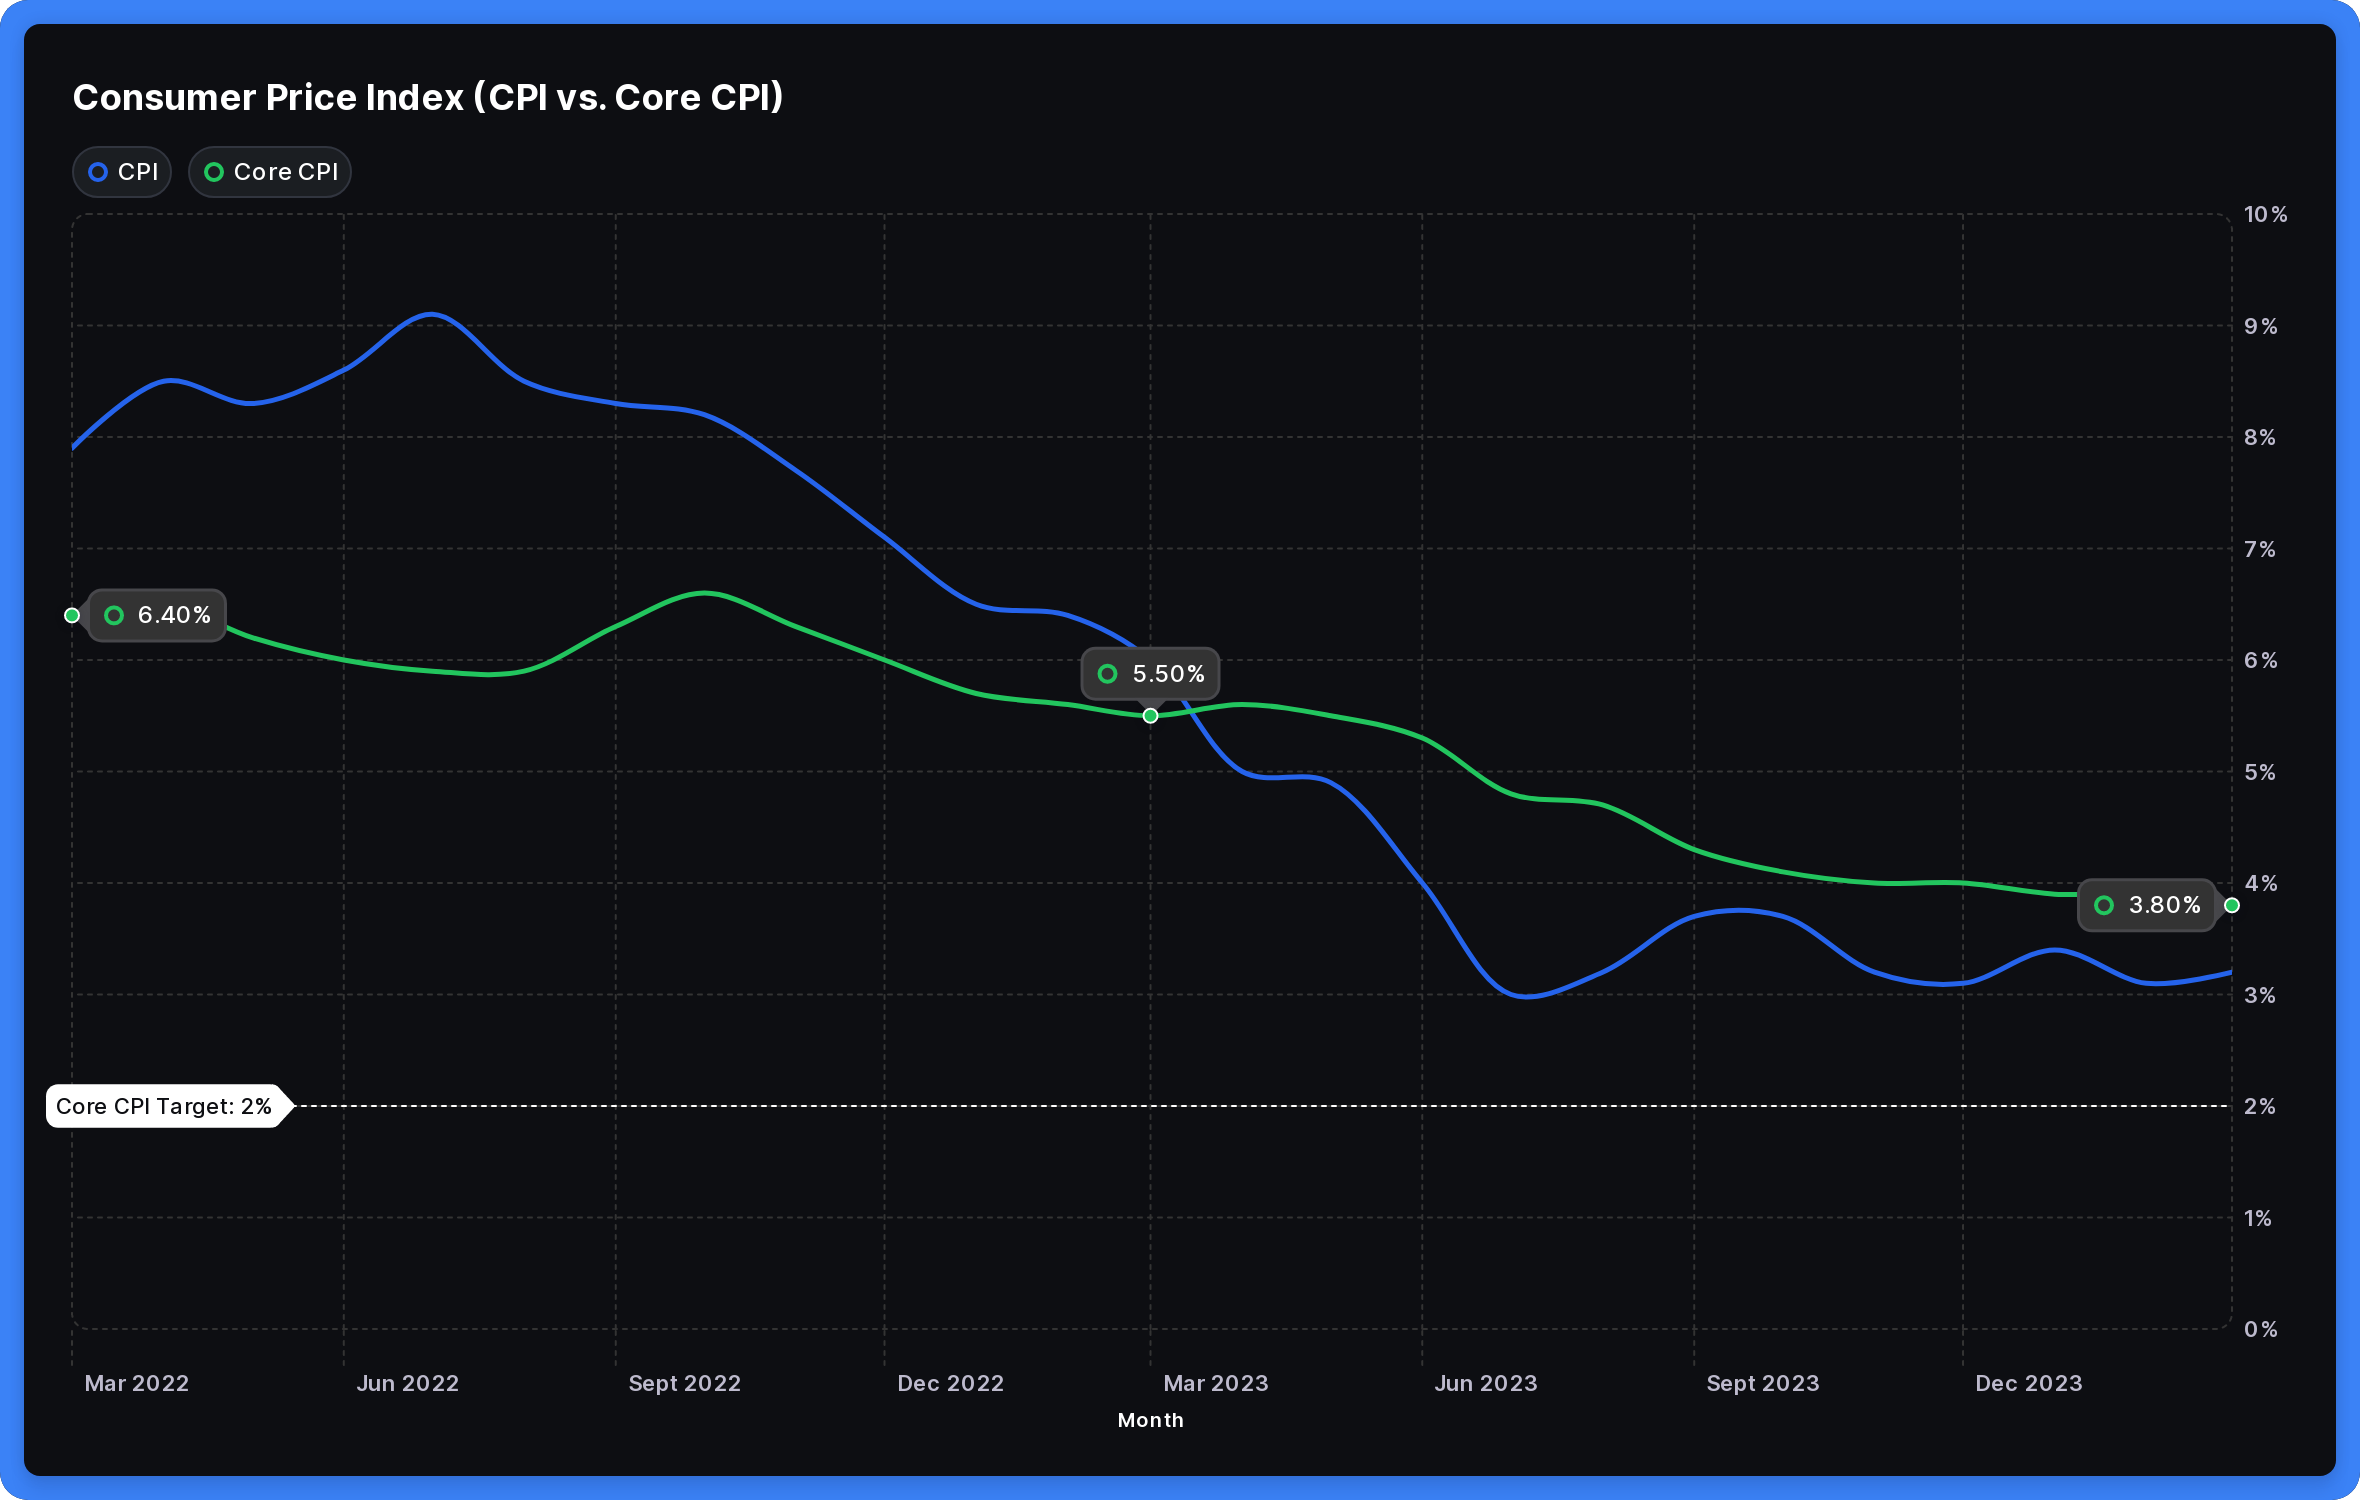The width and height of the screenshot is (2360, 1500).
Task: Click the 3.80% Core CPI tooltip
Action: [x=2147, y=905]
